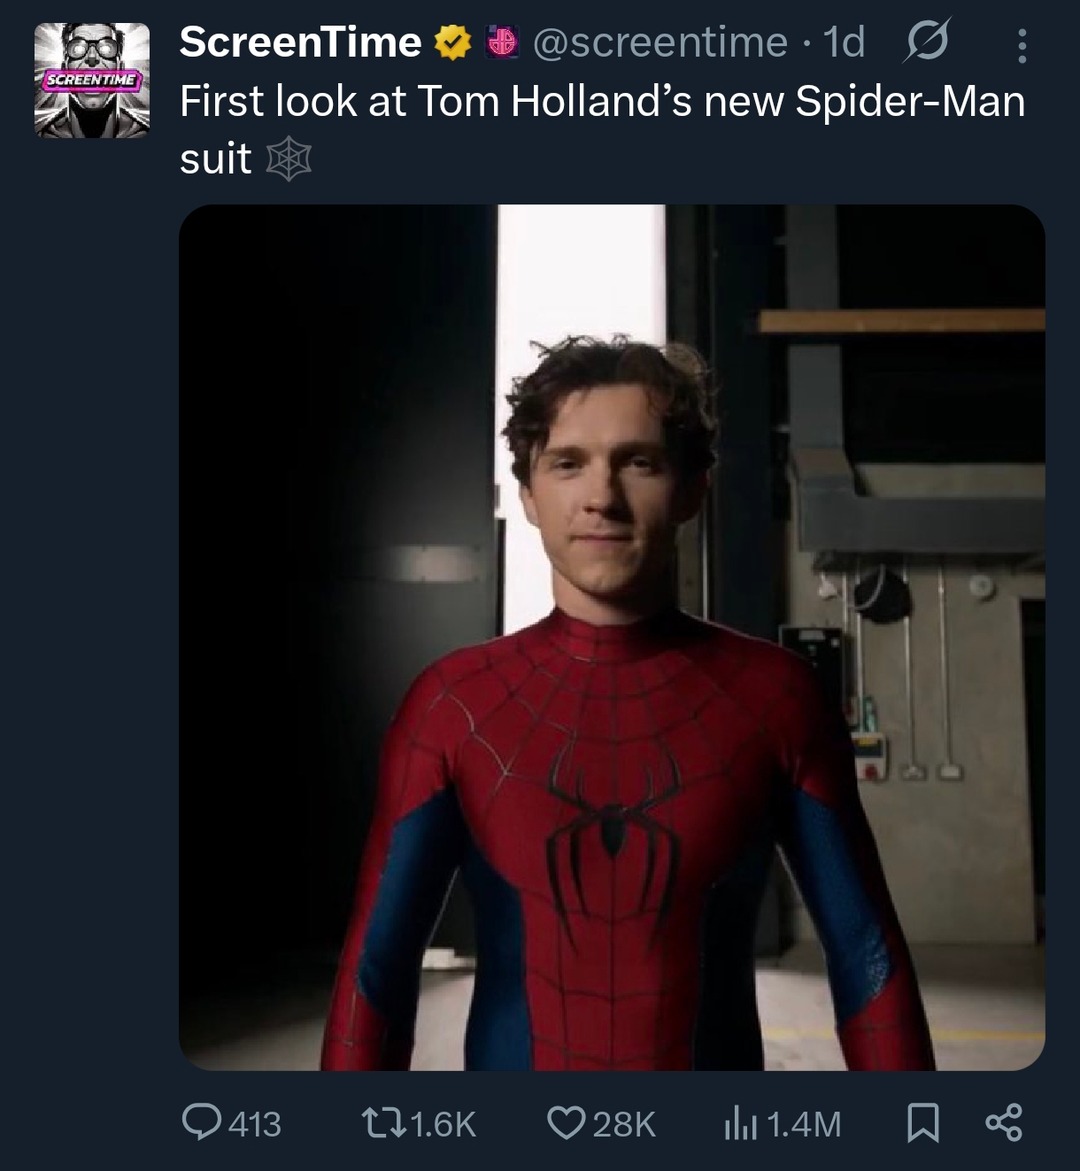Open analytics via the bar chart icon
The height and width of the screenshot is (1171, 1080).
point(740,1124)
